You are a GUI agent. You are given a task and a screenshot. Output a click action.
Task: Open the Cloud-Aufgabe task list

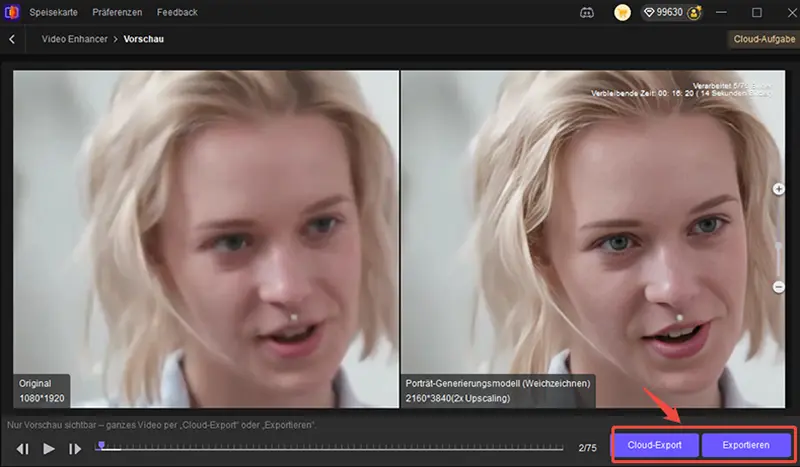coord(764,39)
